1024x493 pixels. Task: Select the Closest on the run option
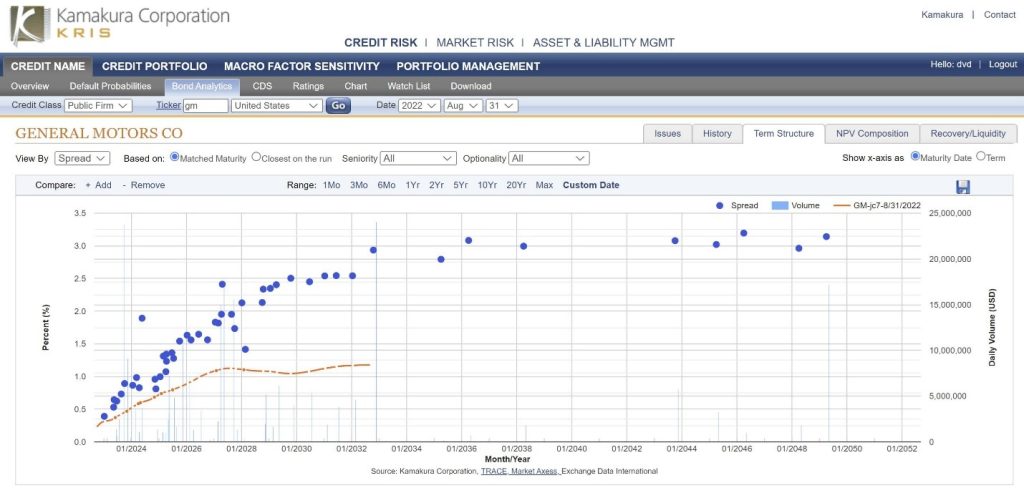coord(256,157)
